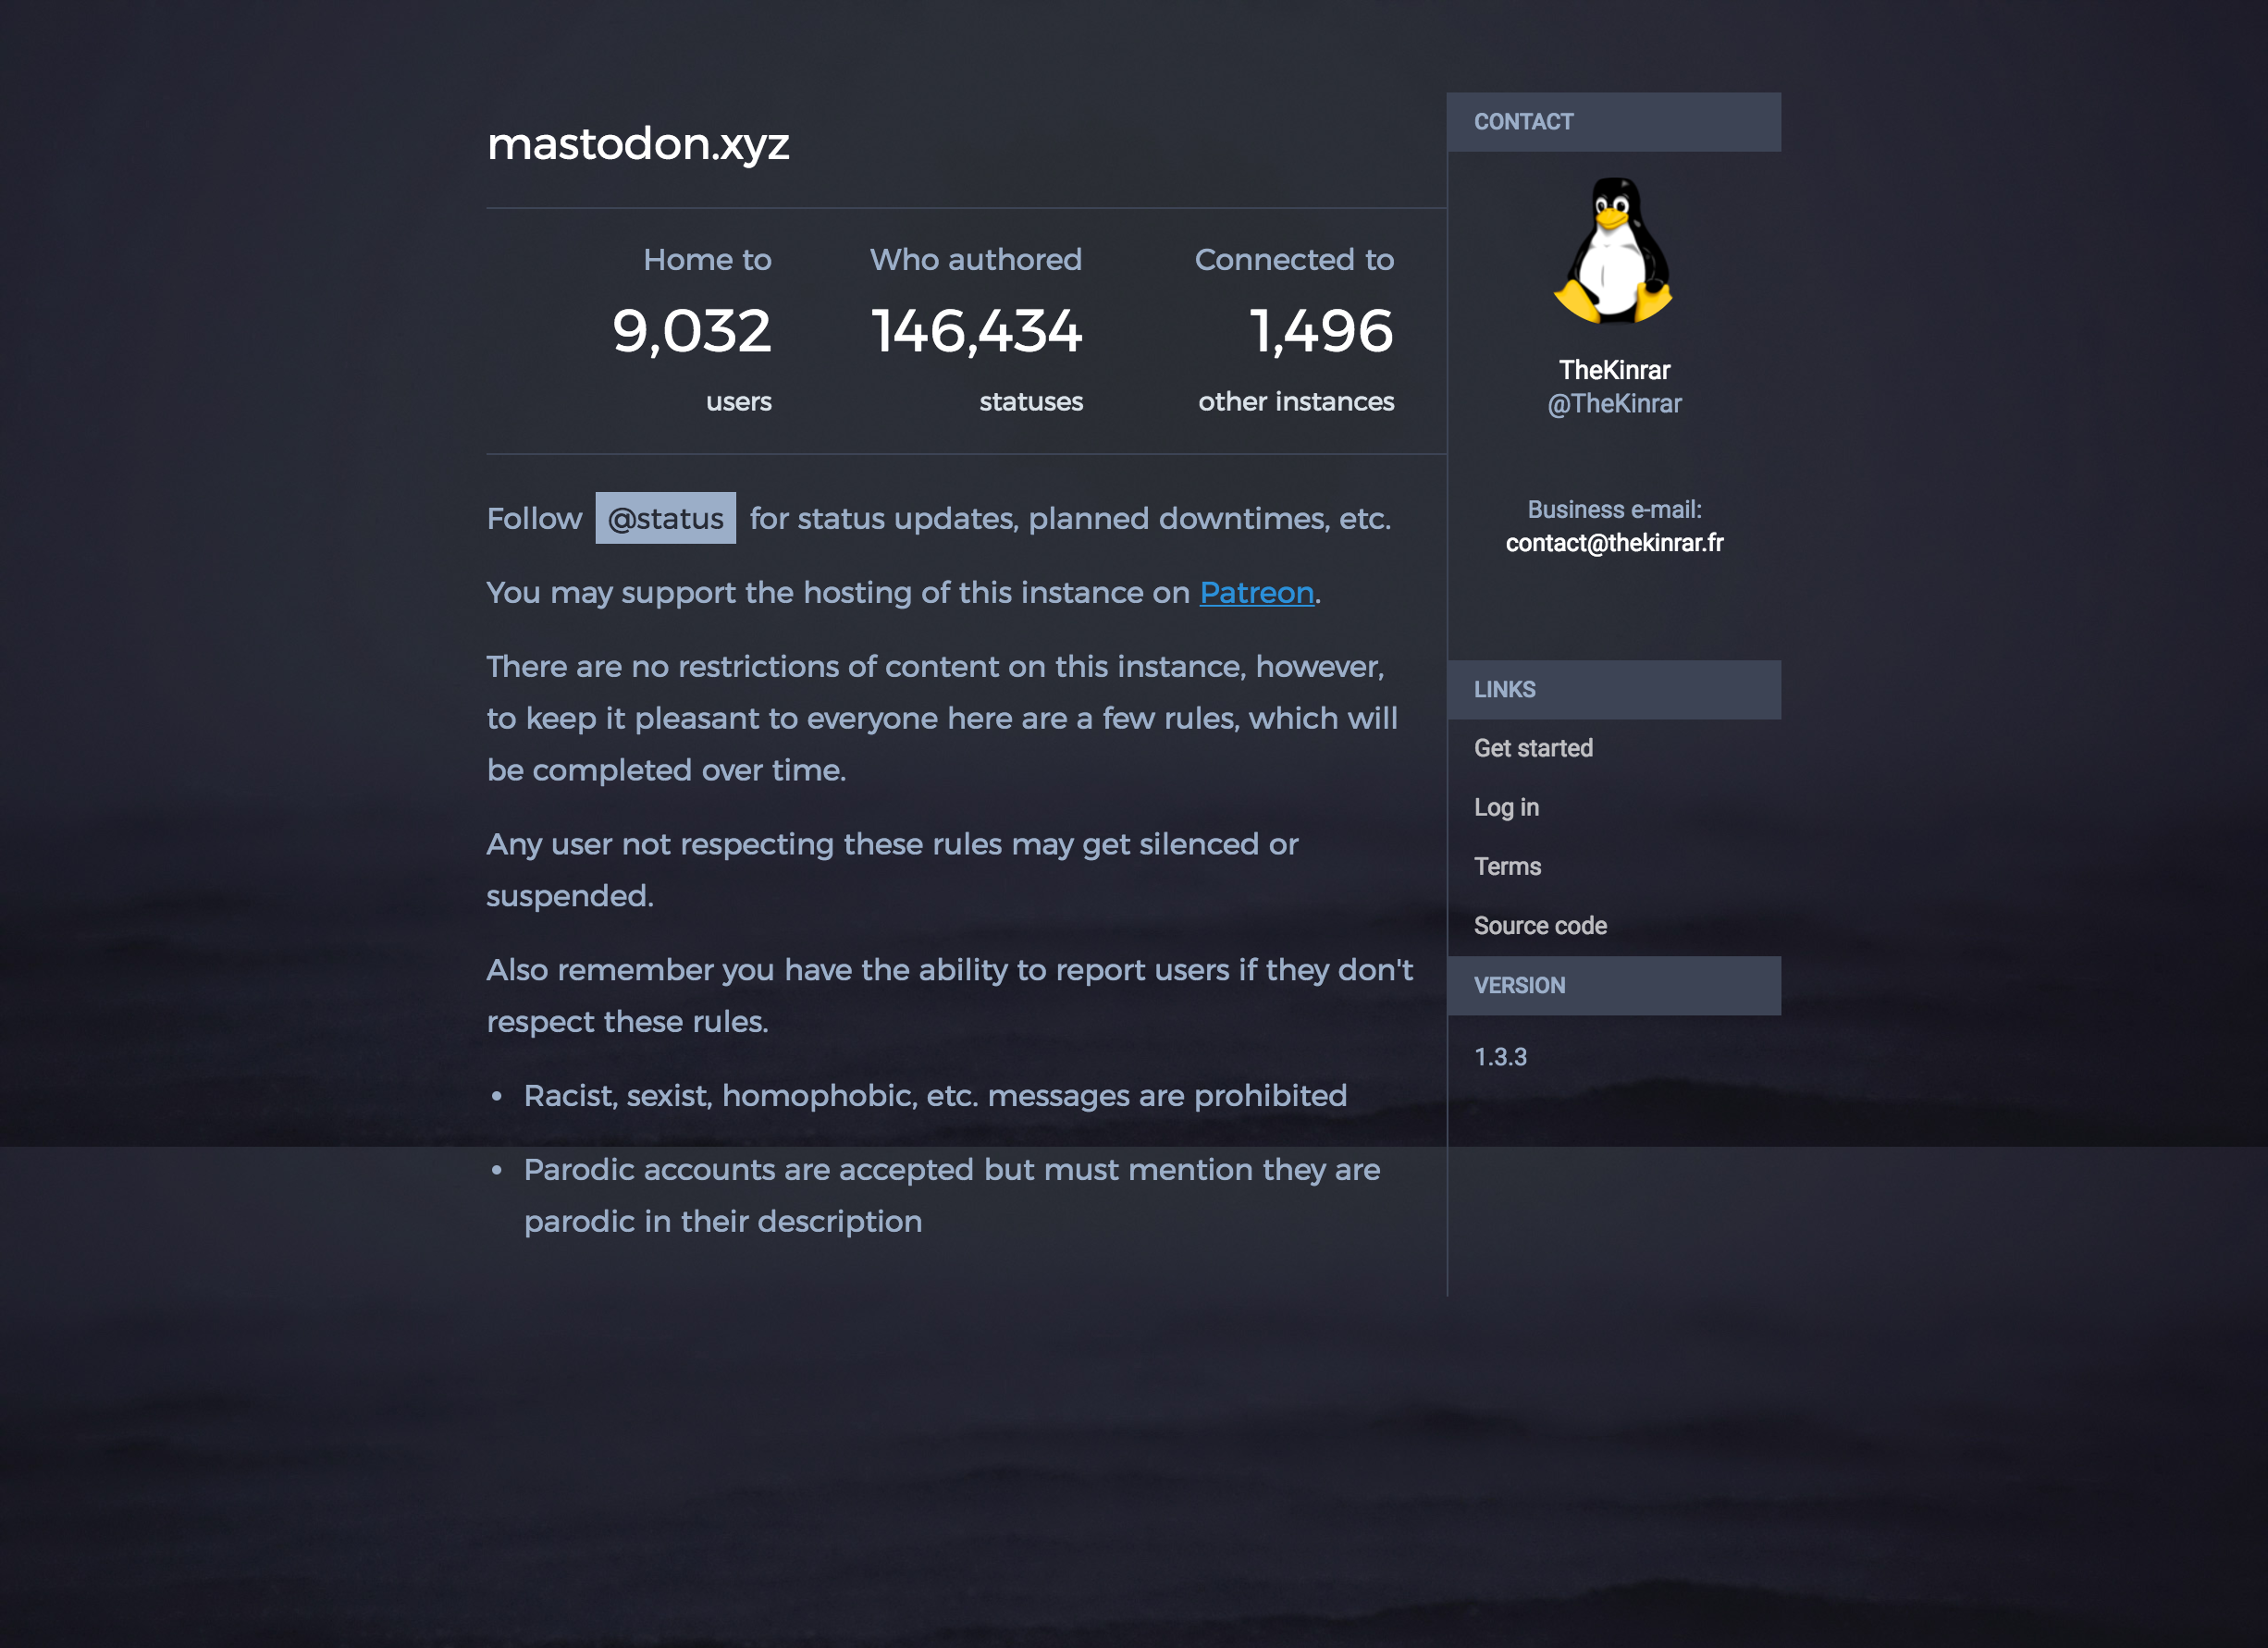This screenshot has height=1648, width=2268.
Task: Click the rule about parodic accounts
Action: click(952, 1195)
